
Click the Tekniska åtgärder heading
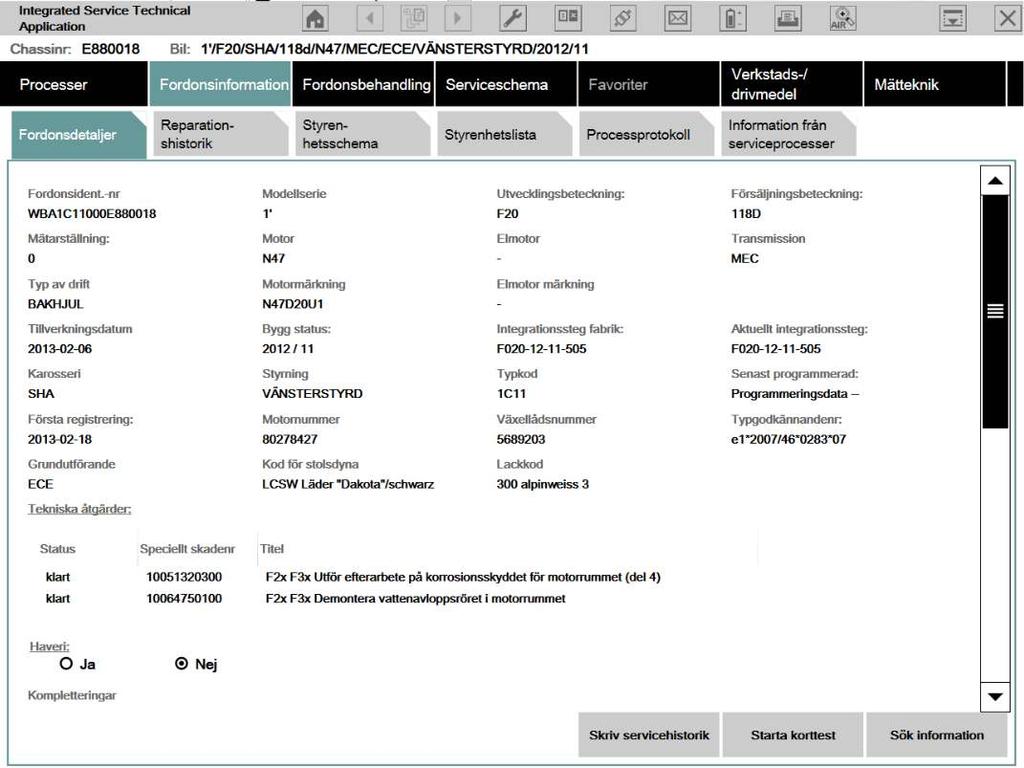[79, 509]
